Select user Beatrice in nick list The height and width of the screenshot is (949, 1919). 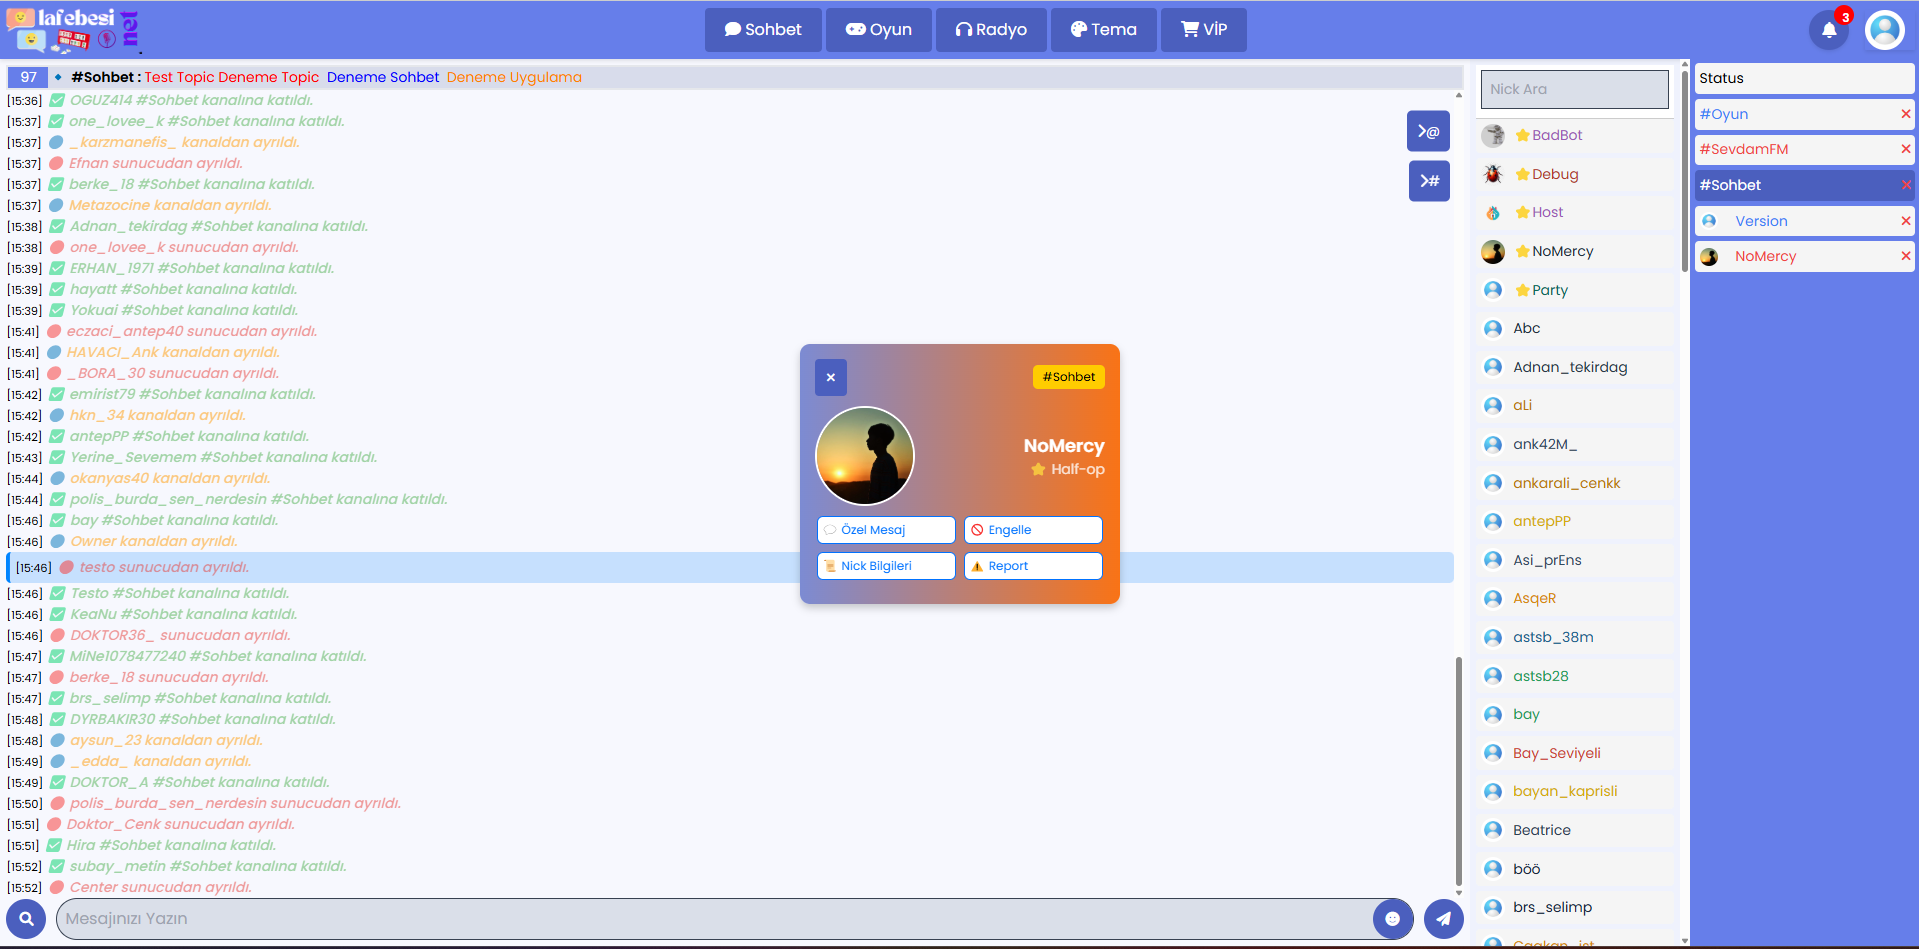(x=1541, y=830)
